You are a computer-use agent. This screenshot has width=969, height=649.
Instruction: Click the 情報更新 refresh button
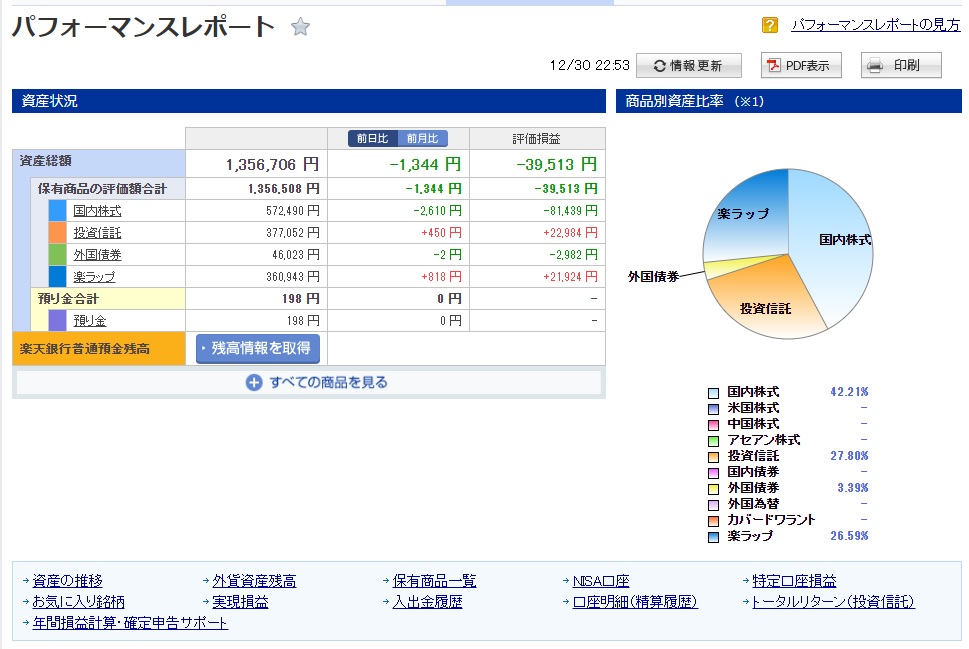688,66
